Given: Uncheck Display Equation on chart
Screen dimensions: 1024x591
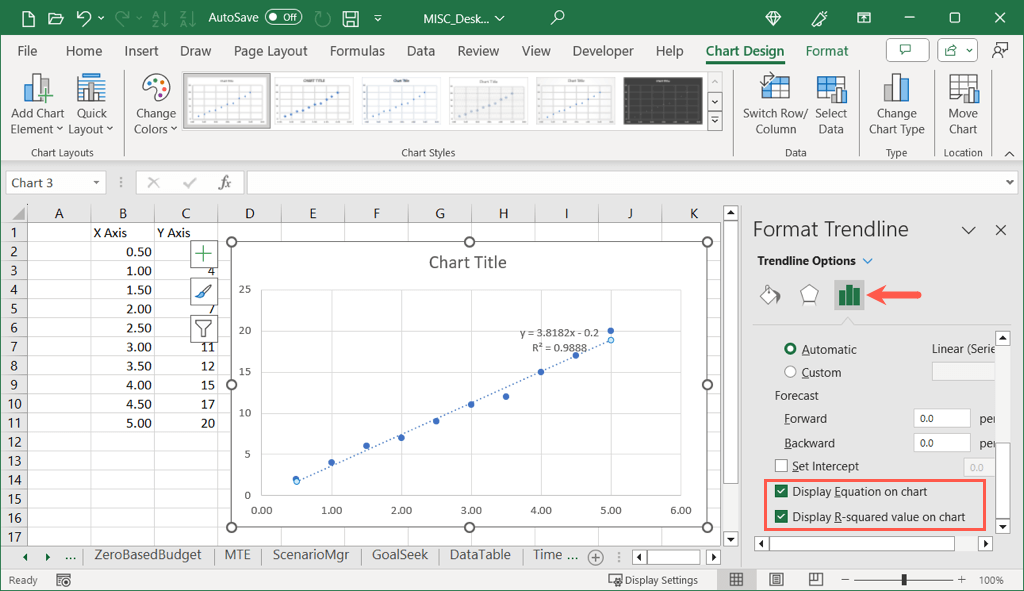Looking at the screenshot, I should point(782,492).
